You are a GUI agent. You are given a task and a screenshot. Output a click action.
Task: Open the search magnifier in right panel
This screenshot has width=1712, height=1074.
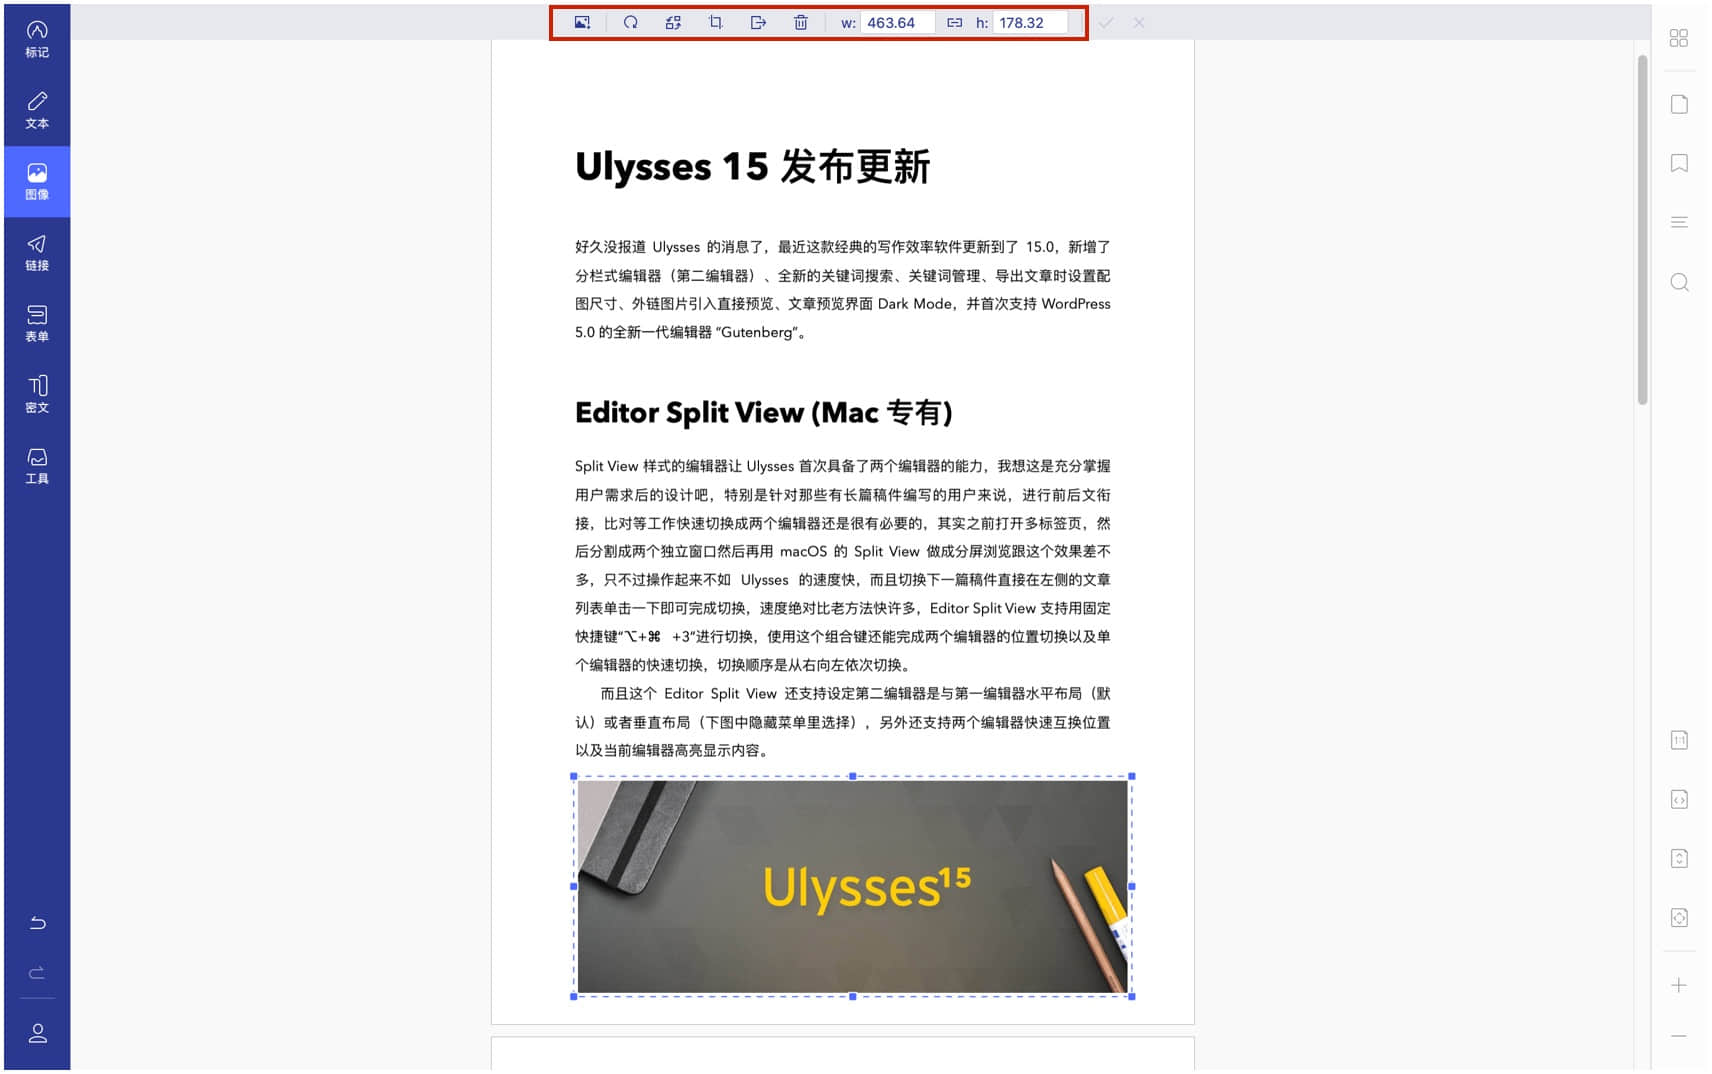(1679, 282)
